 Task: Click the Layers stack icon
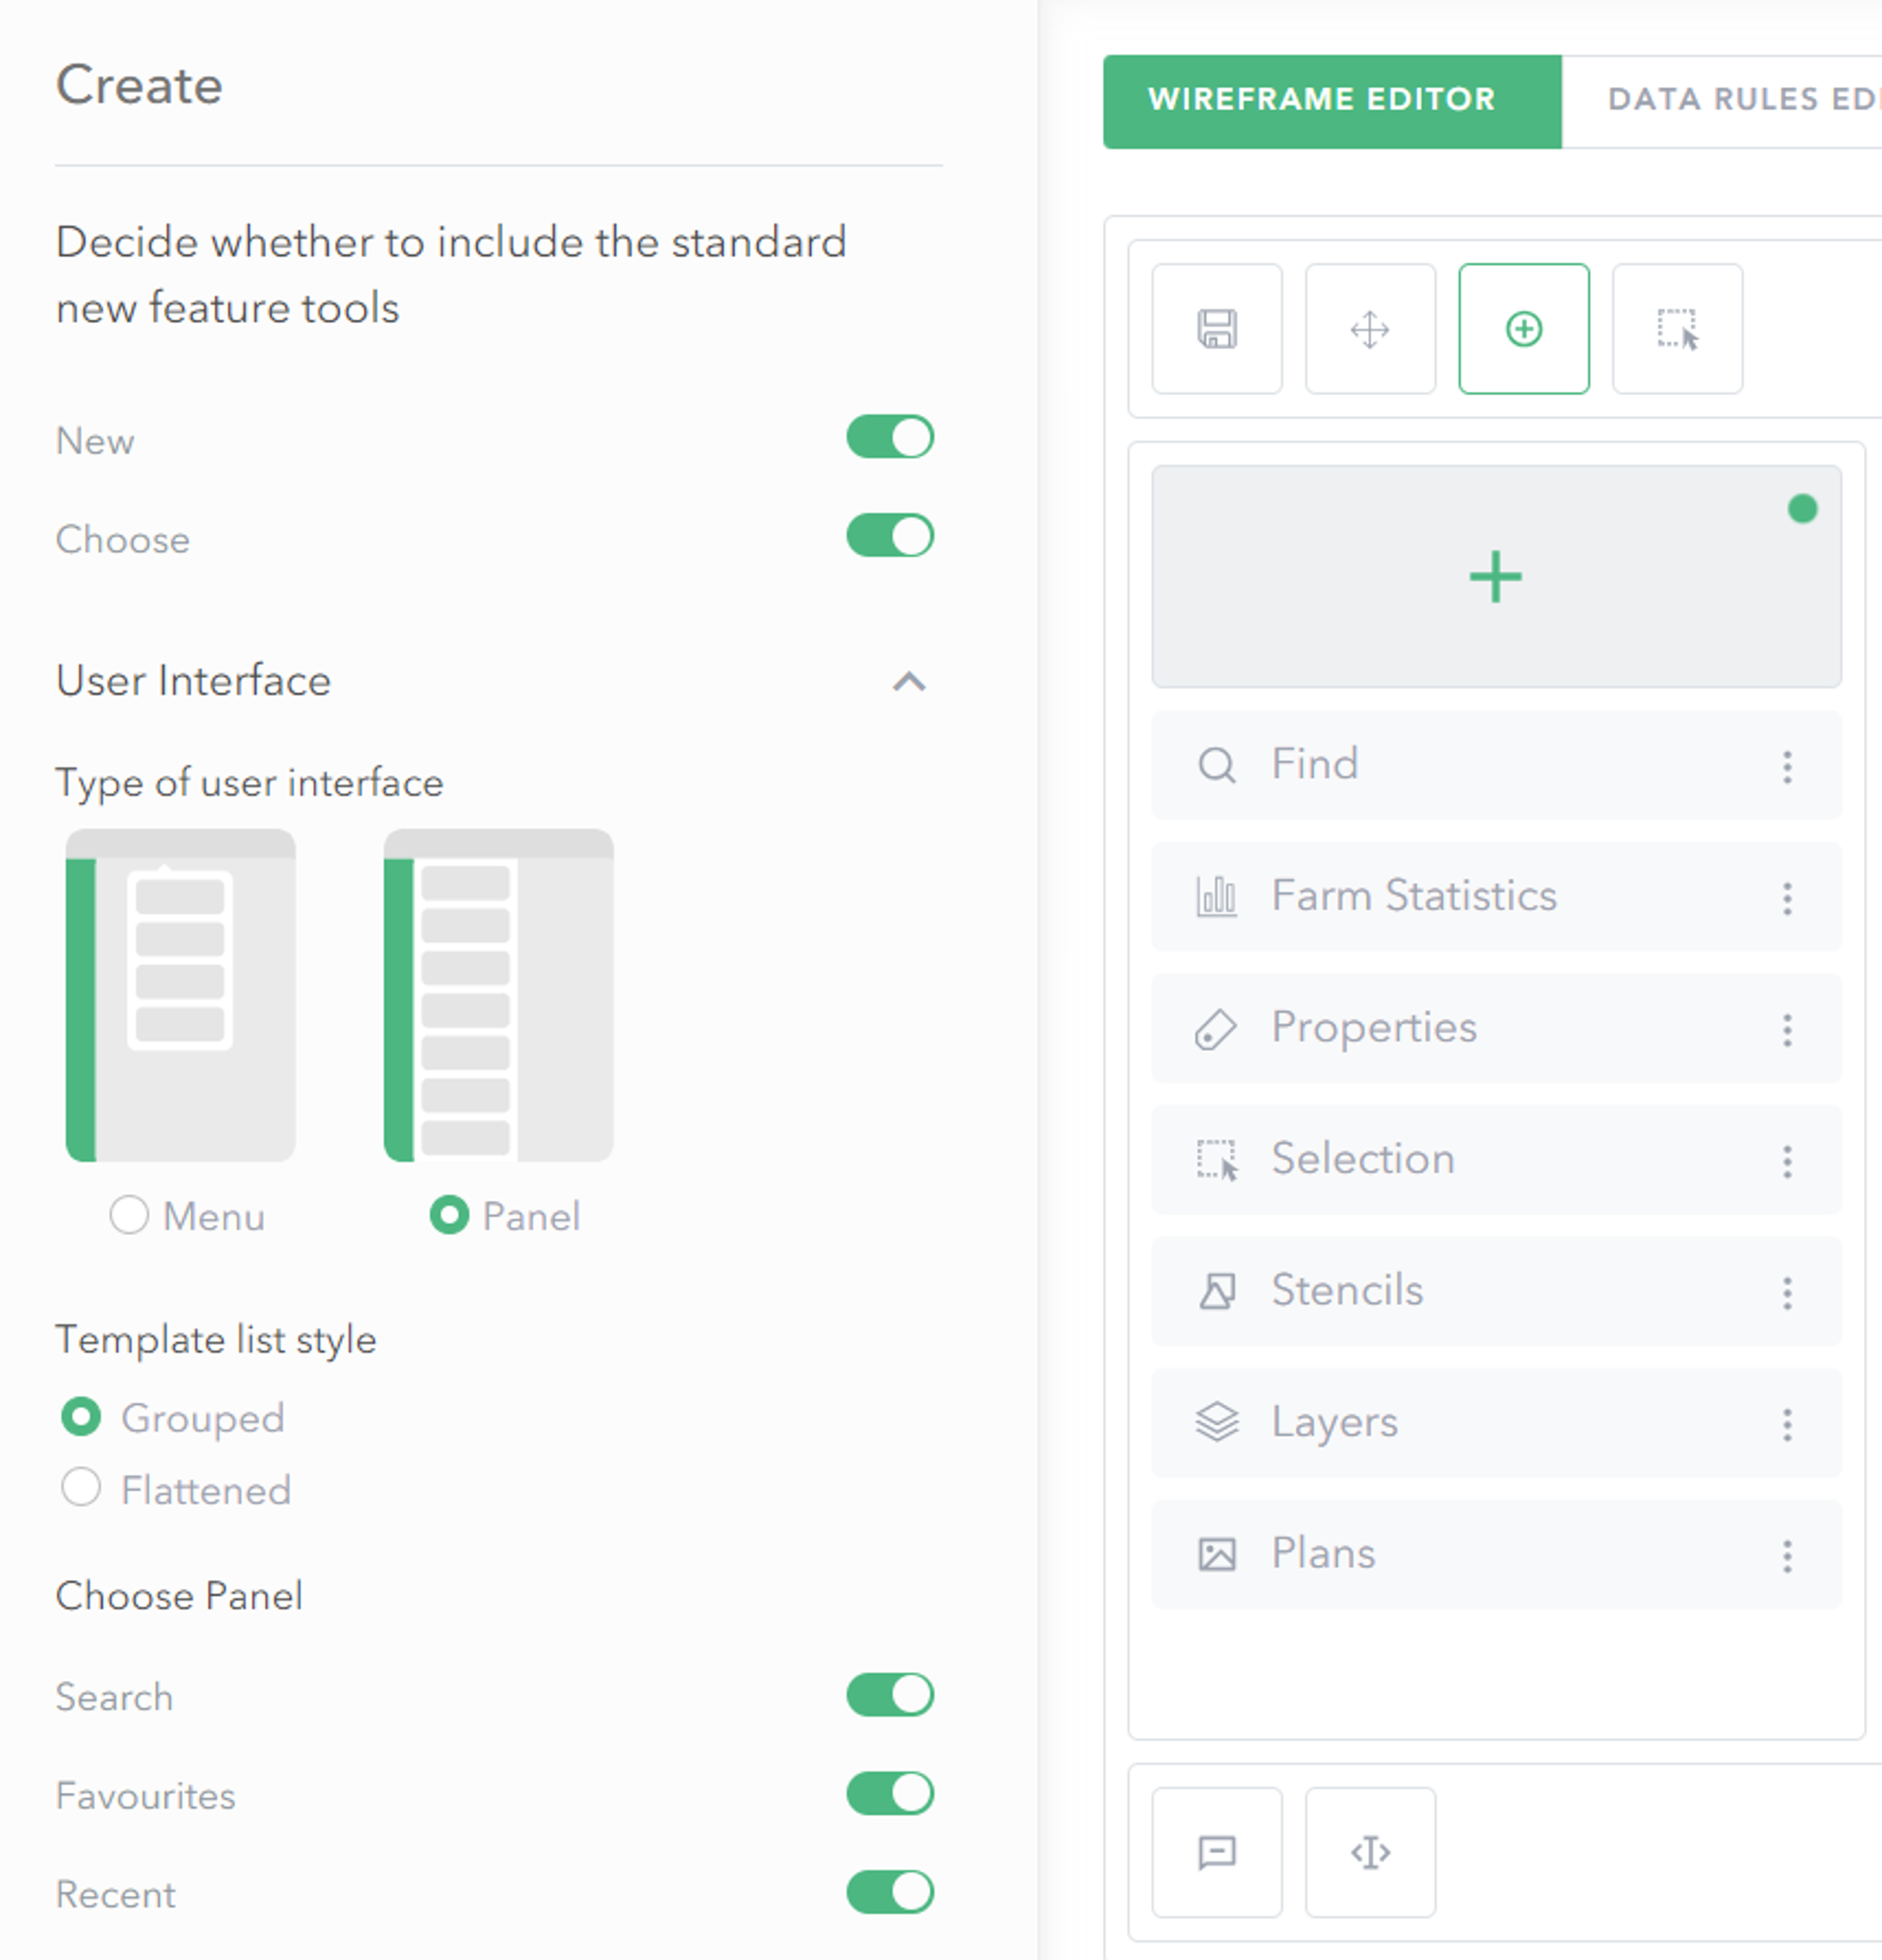(x=1217, y=1423)
